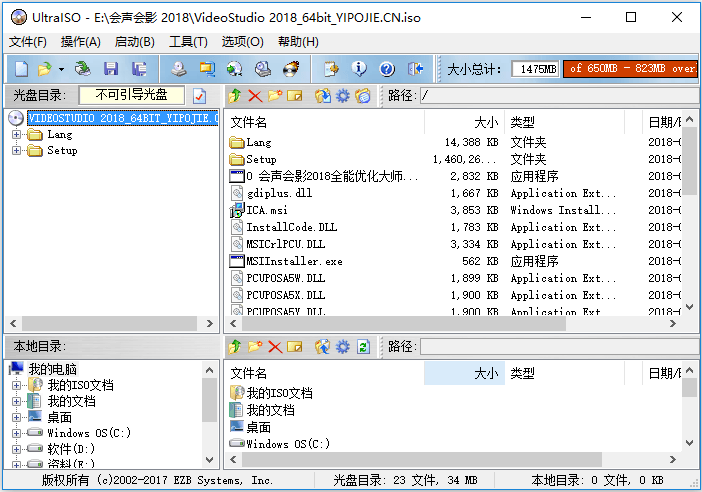Open the 工具(T) menu

coord(188,42)
